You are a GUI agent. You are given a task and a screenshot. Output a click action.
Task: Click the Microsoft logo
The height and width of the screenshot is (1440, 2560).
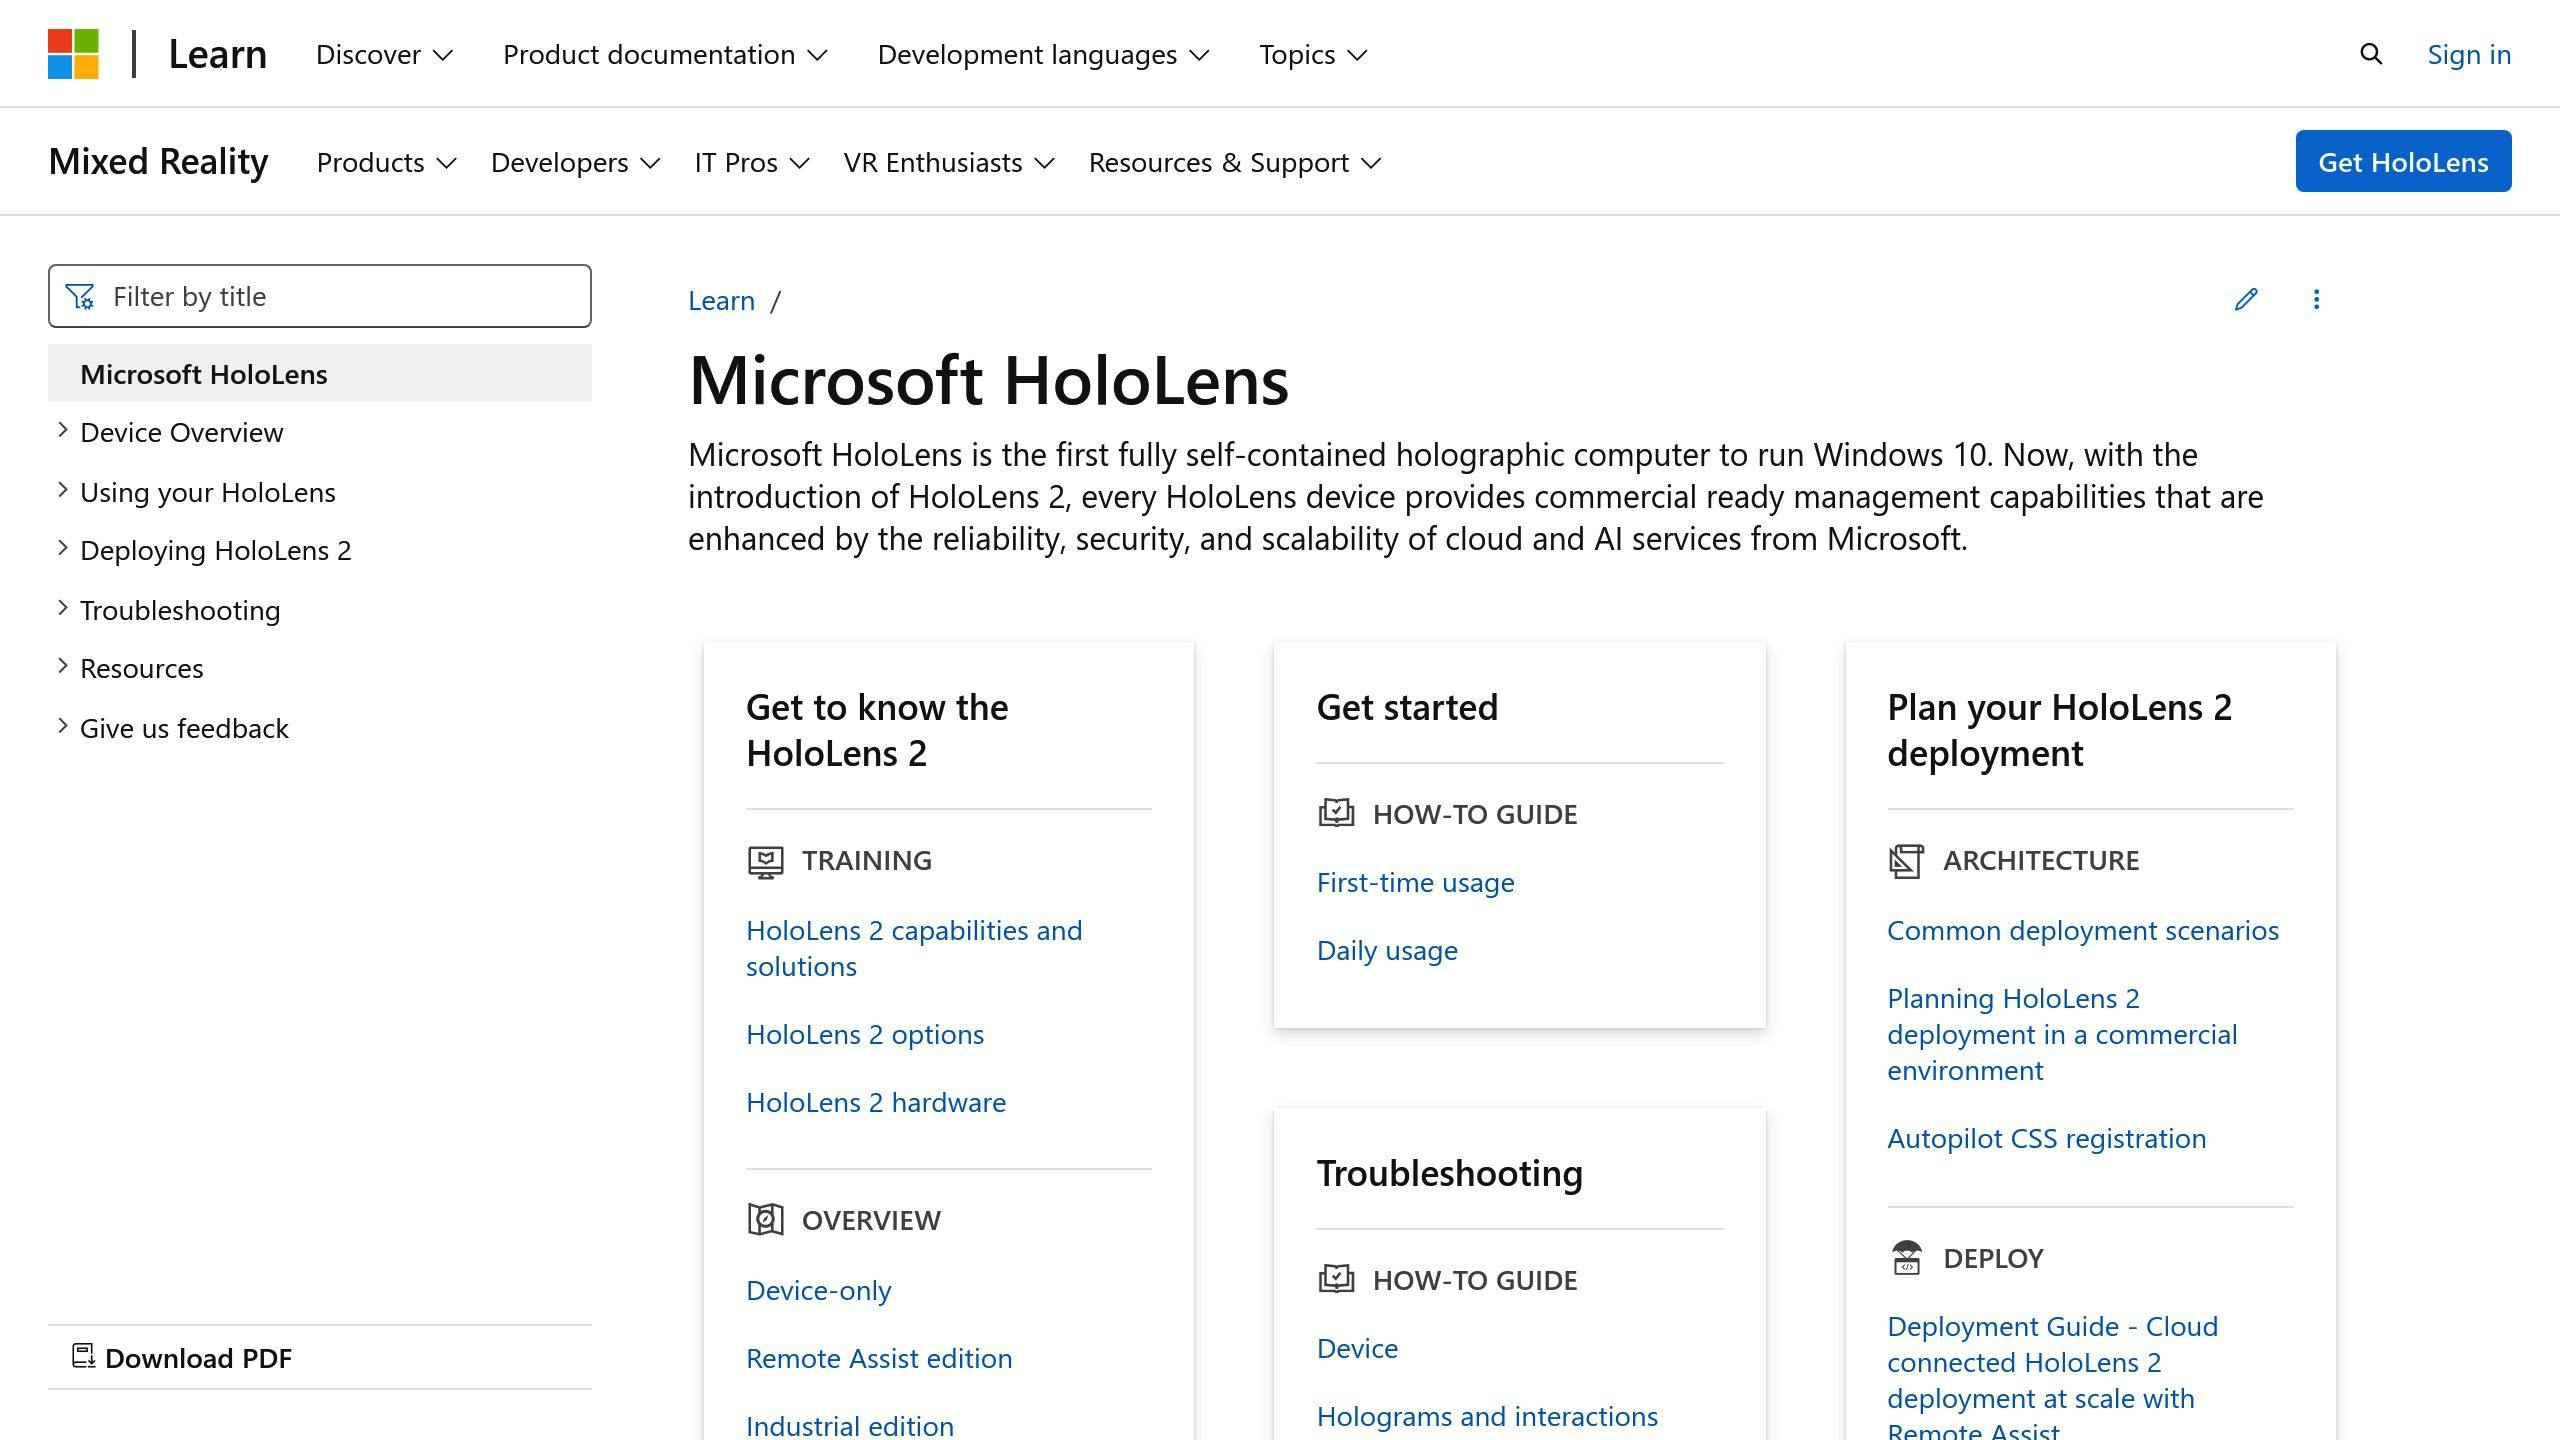pyautogui.click(x=73, y=54)
